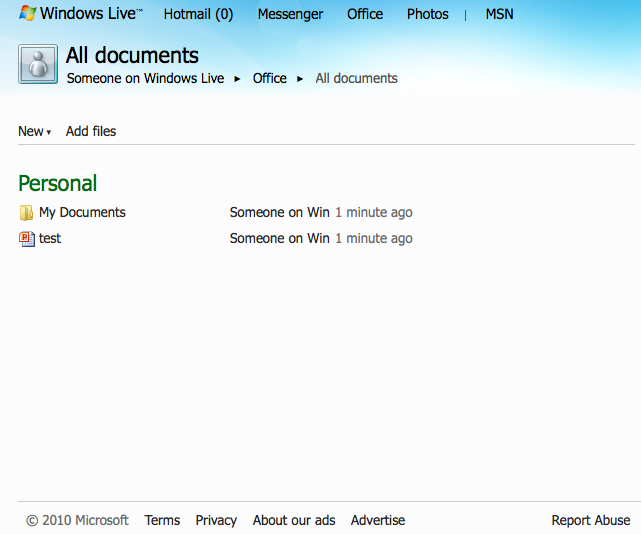
Task: Click the Windows Live home text
Action: (x=91, y=13)
